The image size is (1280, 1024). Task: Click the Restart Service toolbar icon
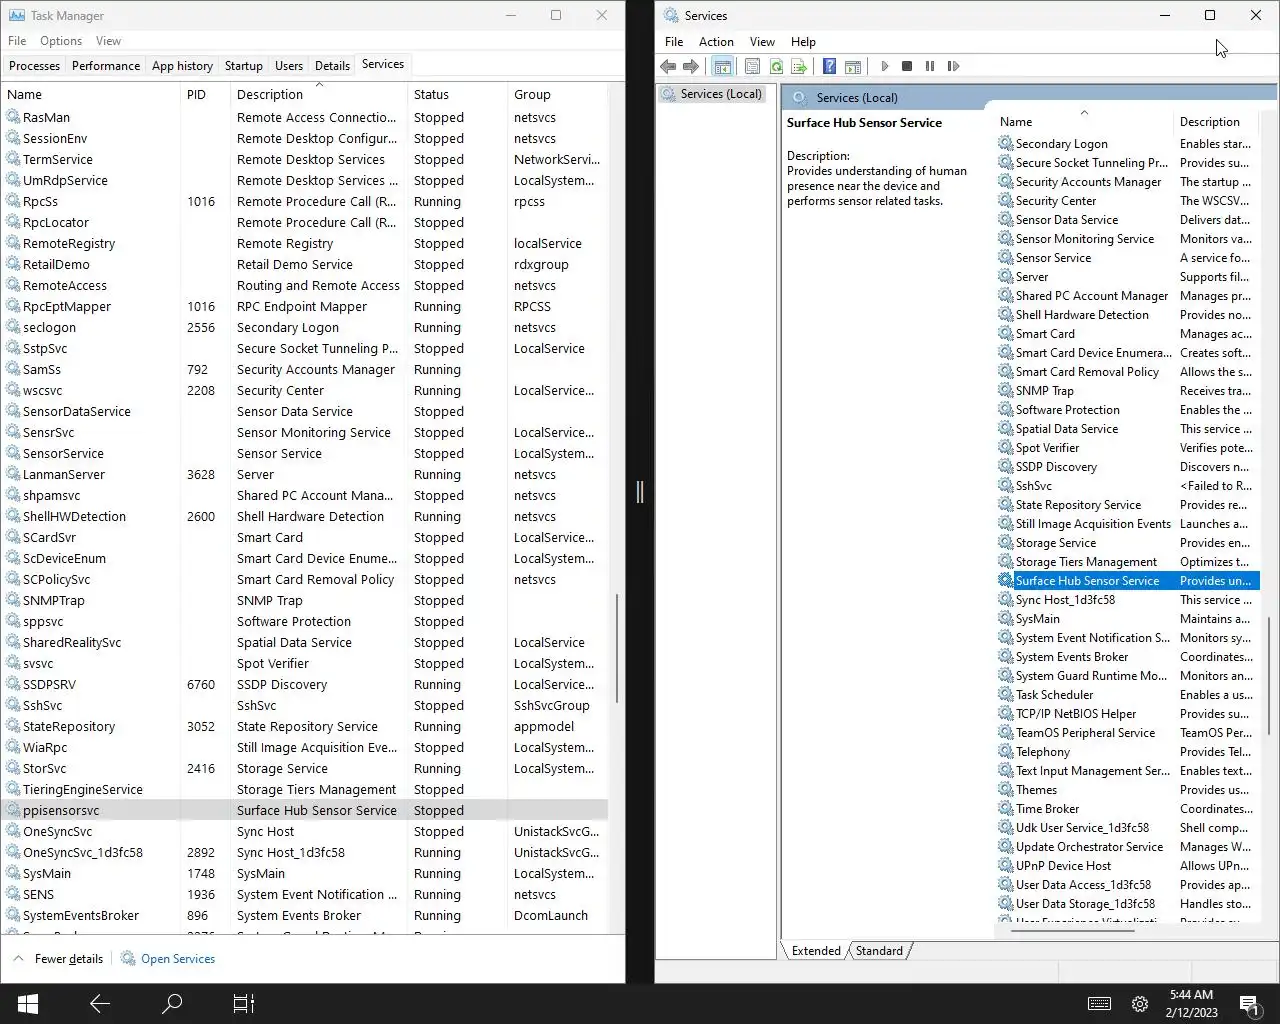click(x=953, y=66)
